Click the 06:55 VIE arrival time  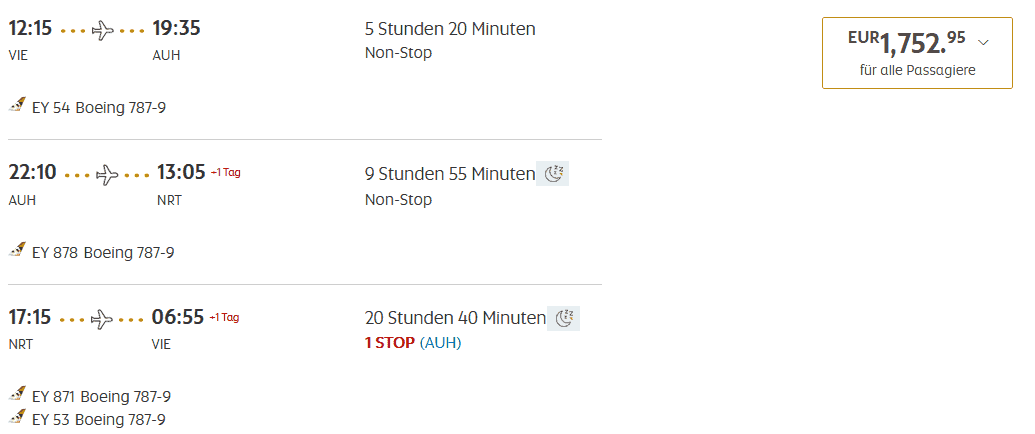pos(178,318)
